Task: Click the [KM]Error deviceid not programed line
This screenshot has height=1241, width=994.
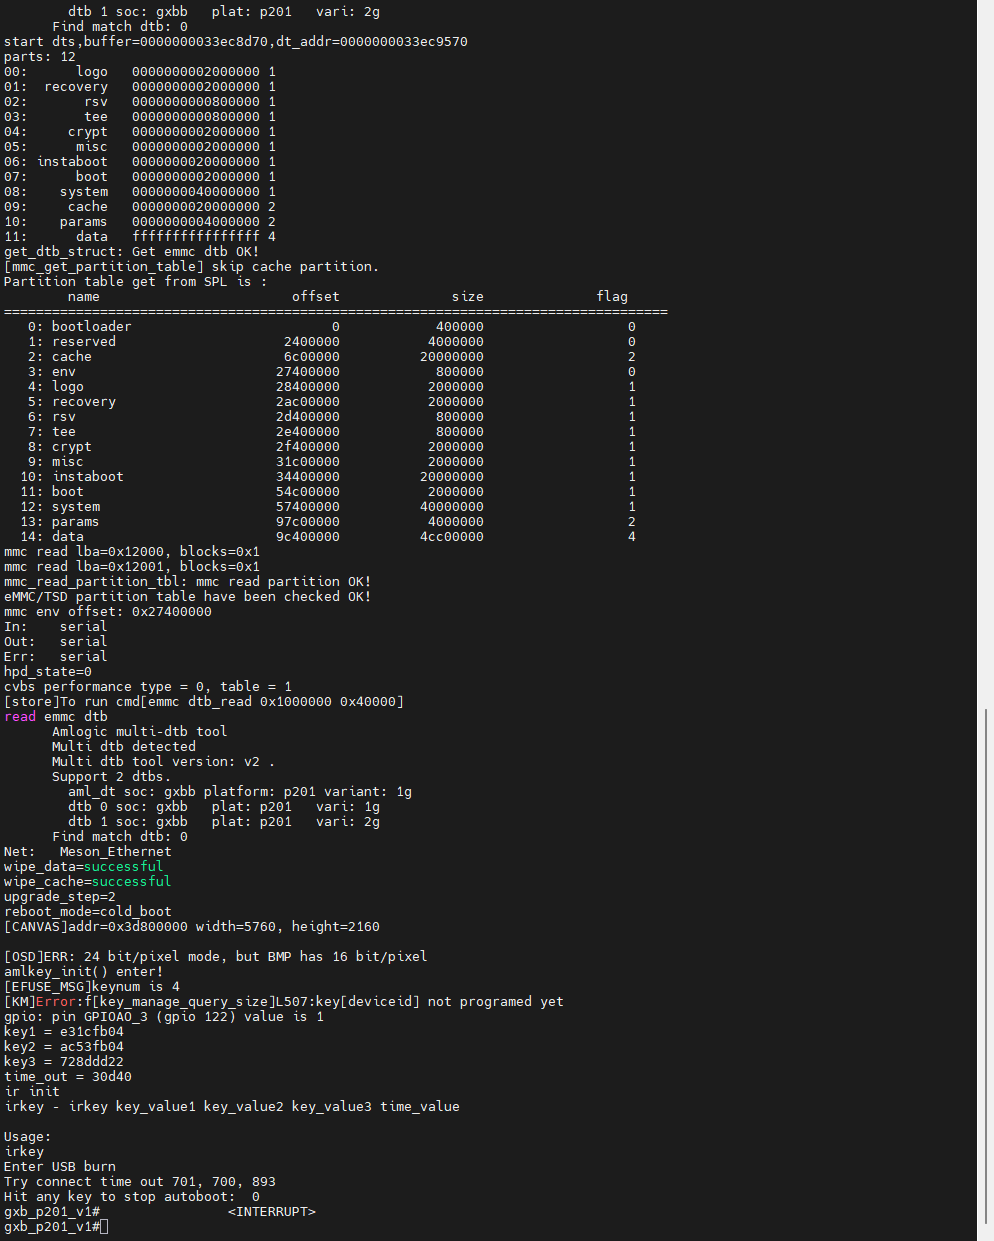Action: click(284, 1002)
